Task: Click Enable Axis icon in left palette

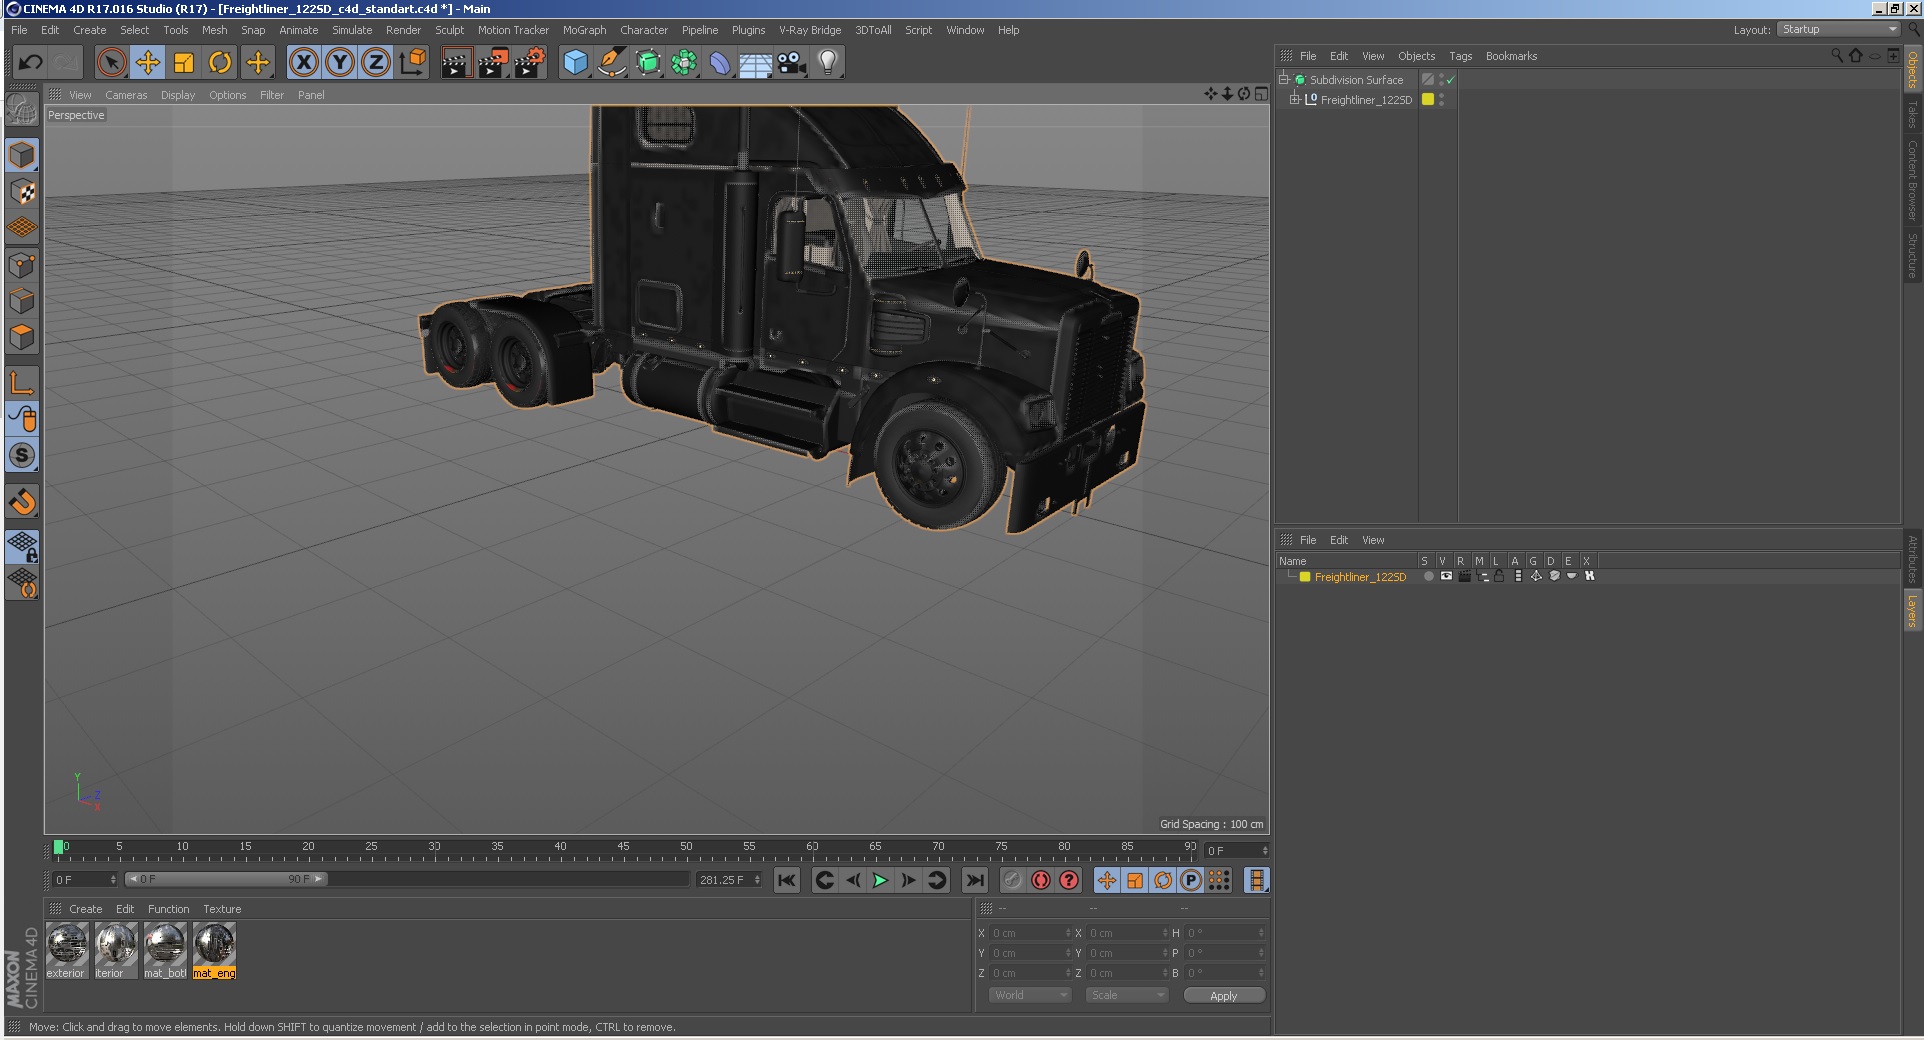Action: pyautogui.click(x=22, y=382)
